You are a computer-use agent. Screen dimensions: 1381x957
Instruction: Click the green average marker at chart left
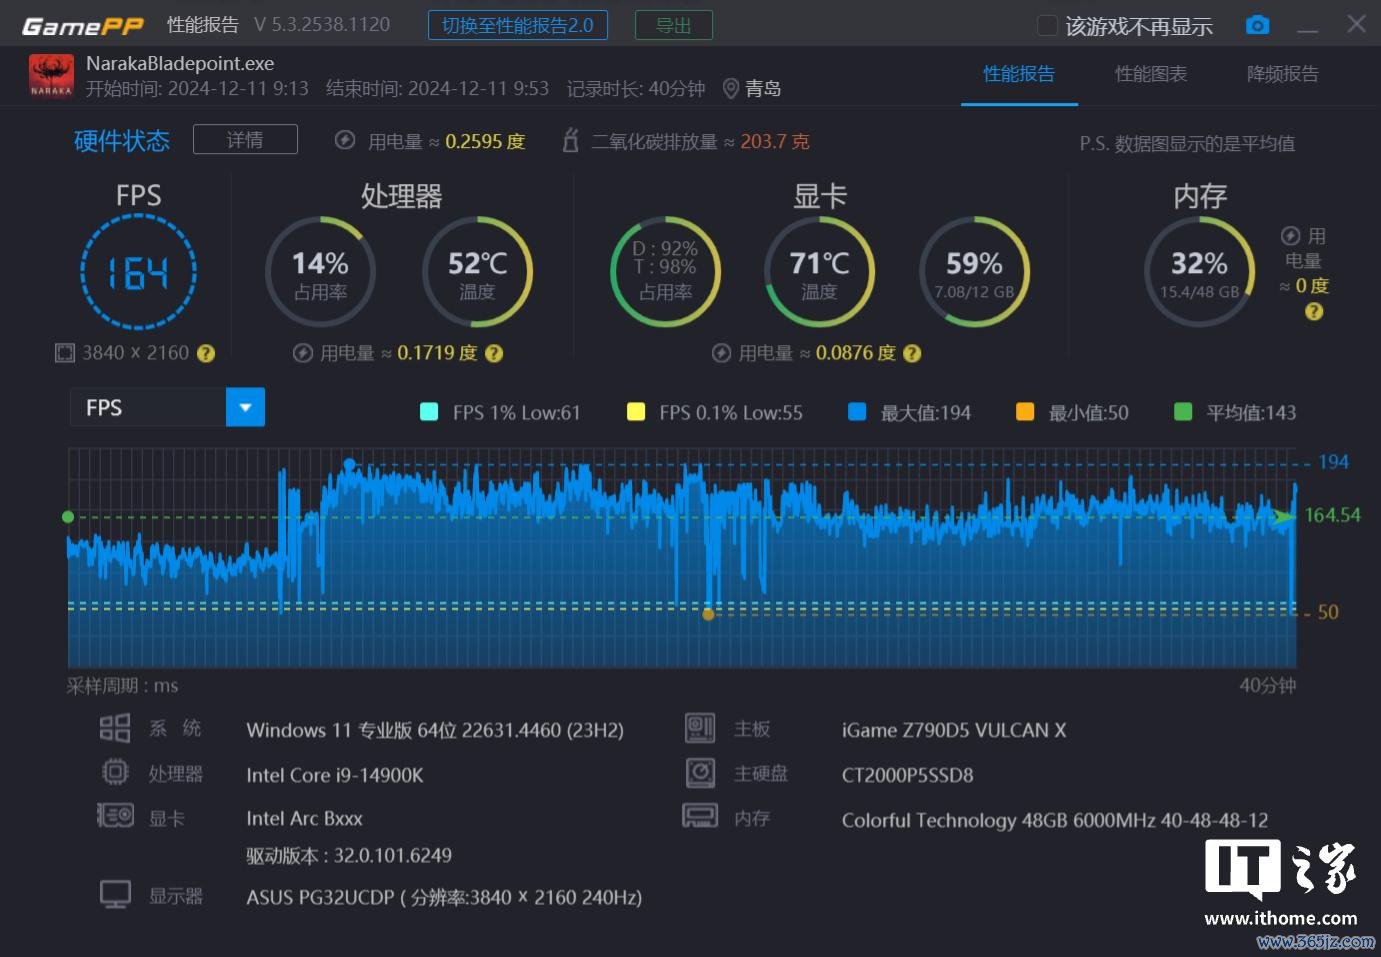68,517
